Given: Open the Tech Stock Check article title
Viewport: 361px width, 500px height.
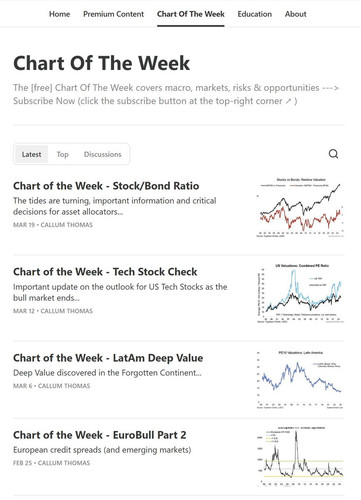Looking at the screenshot, I should (105, 272).
